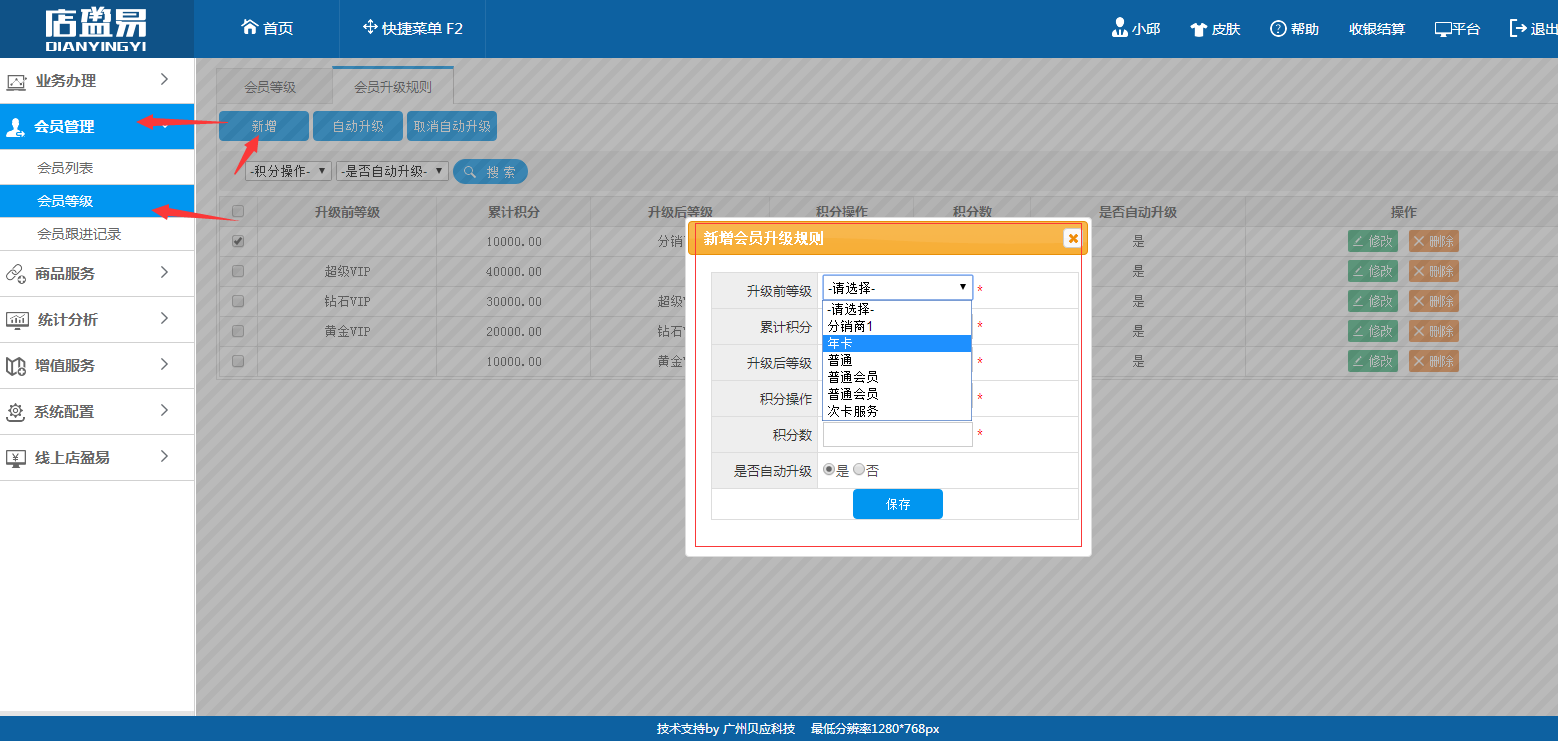Click the 自动升级 button

(x=358, y=126)
